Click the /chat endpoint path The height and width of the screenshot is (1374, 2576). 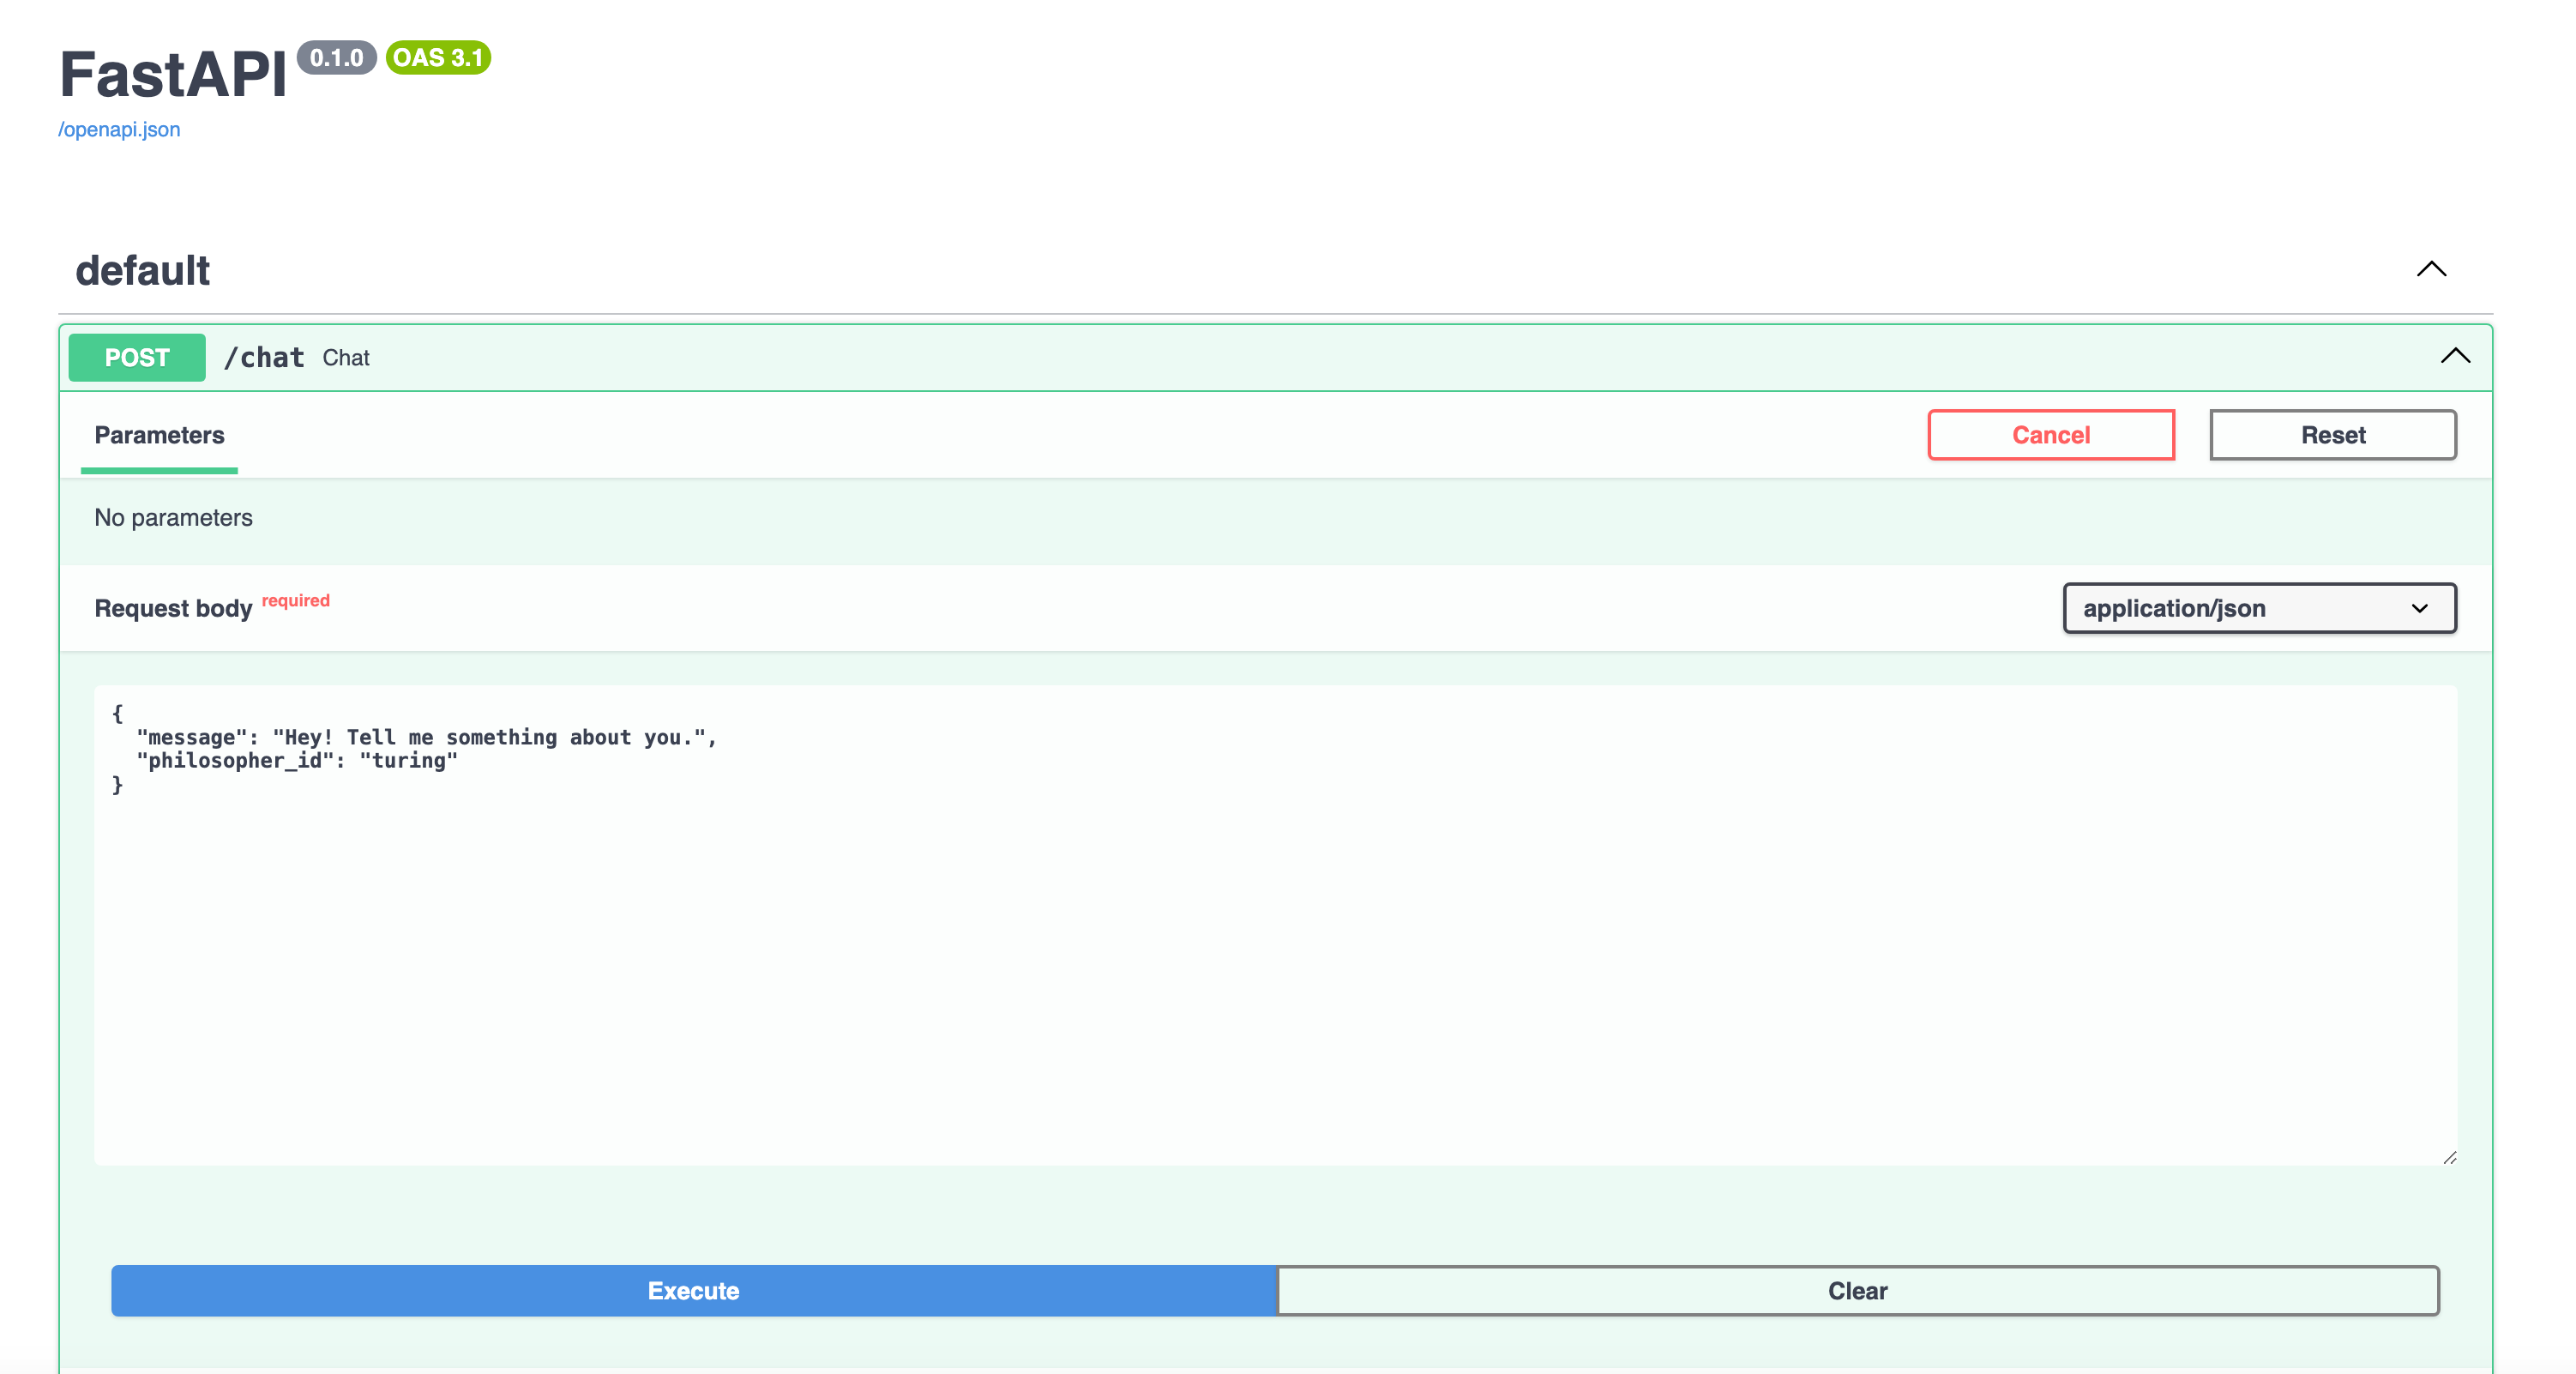coord(264,357)
